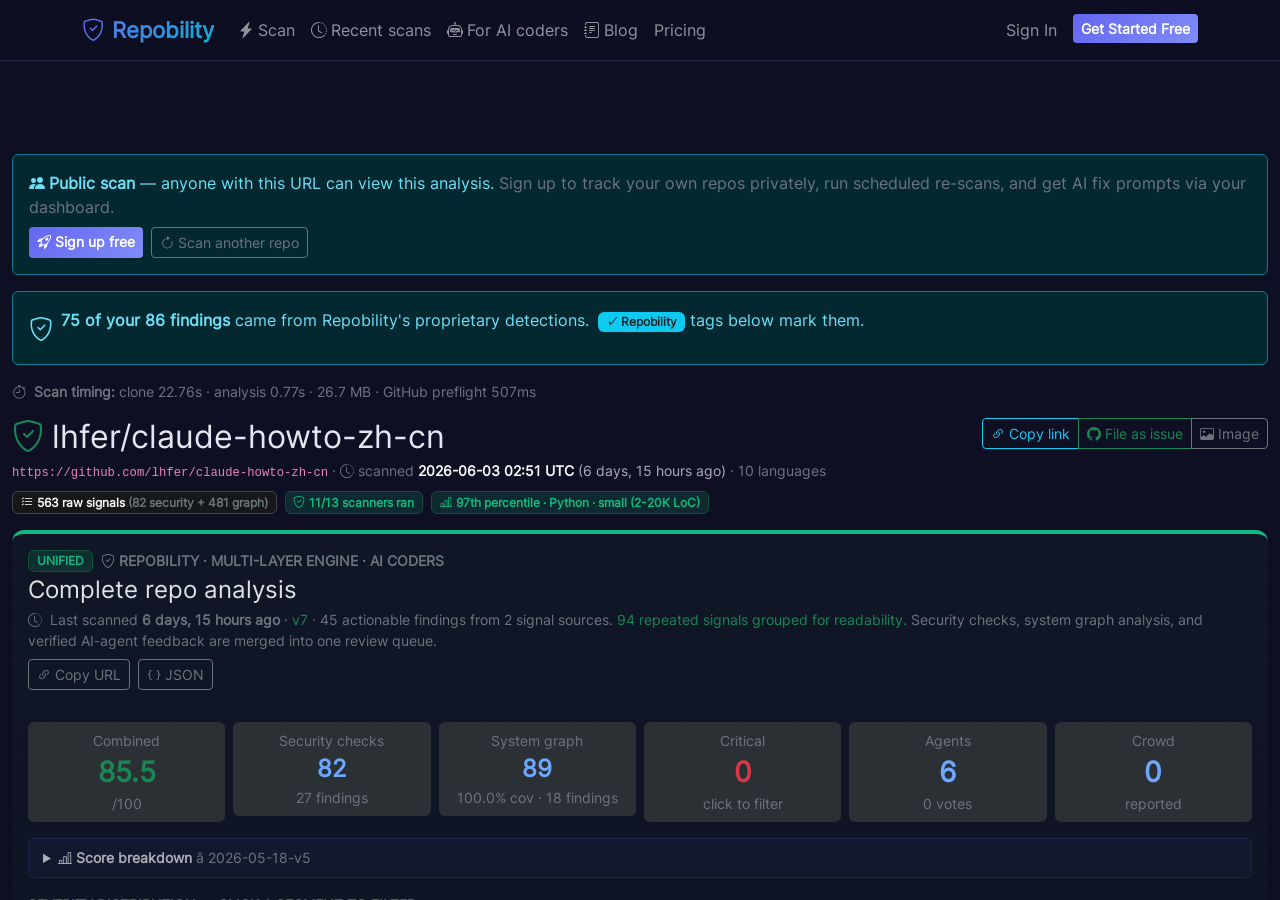The width and height of the screenshot is (1280, 900).
Task: Click the Sign In link
Action: [1031, 30]
